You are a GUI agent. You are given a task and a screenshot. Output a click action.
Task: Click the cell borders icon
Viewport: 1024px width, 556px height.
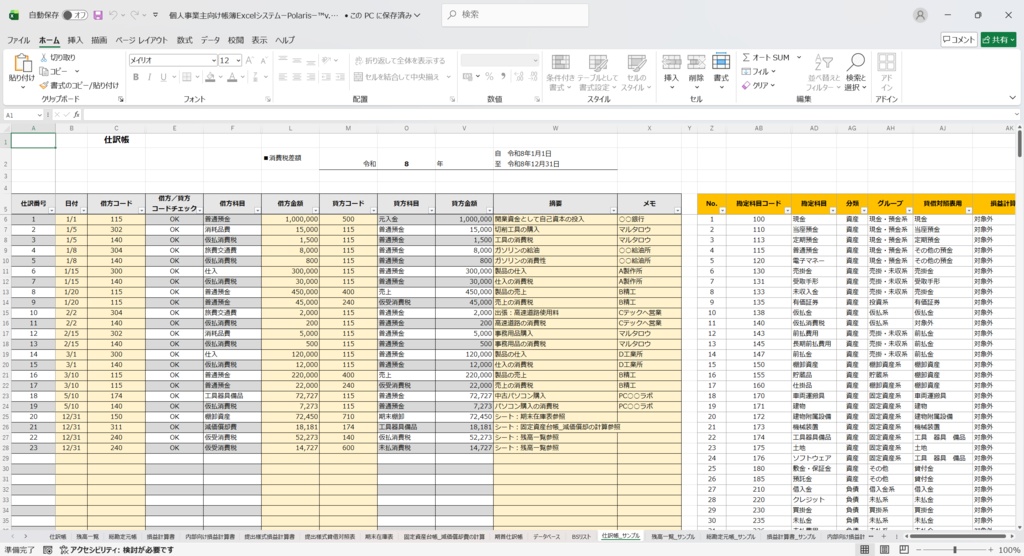(187, 77)
